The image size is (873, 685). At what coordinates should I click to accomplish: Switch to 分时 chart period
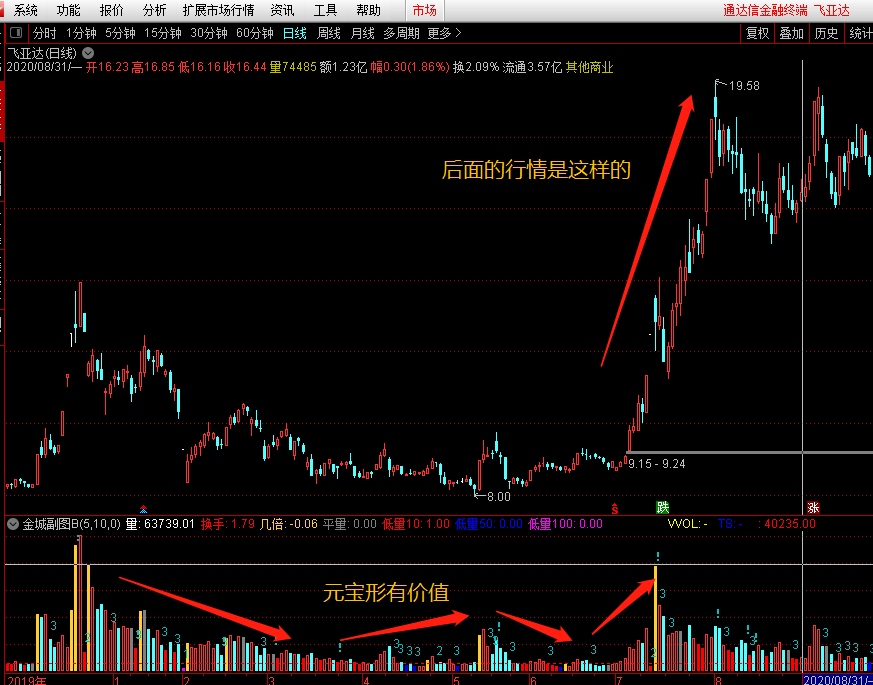(x=45, y=33)
